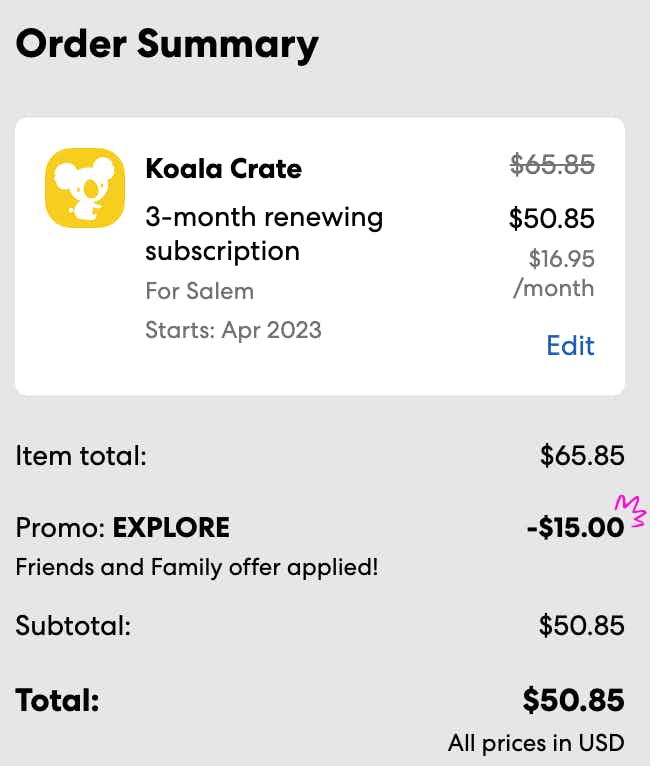Click the Subtotal label

coord(73,627)
